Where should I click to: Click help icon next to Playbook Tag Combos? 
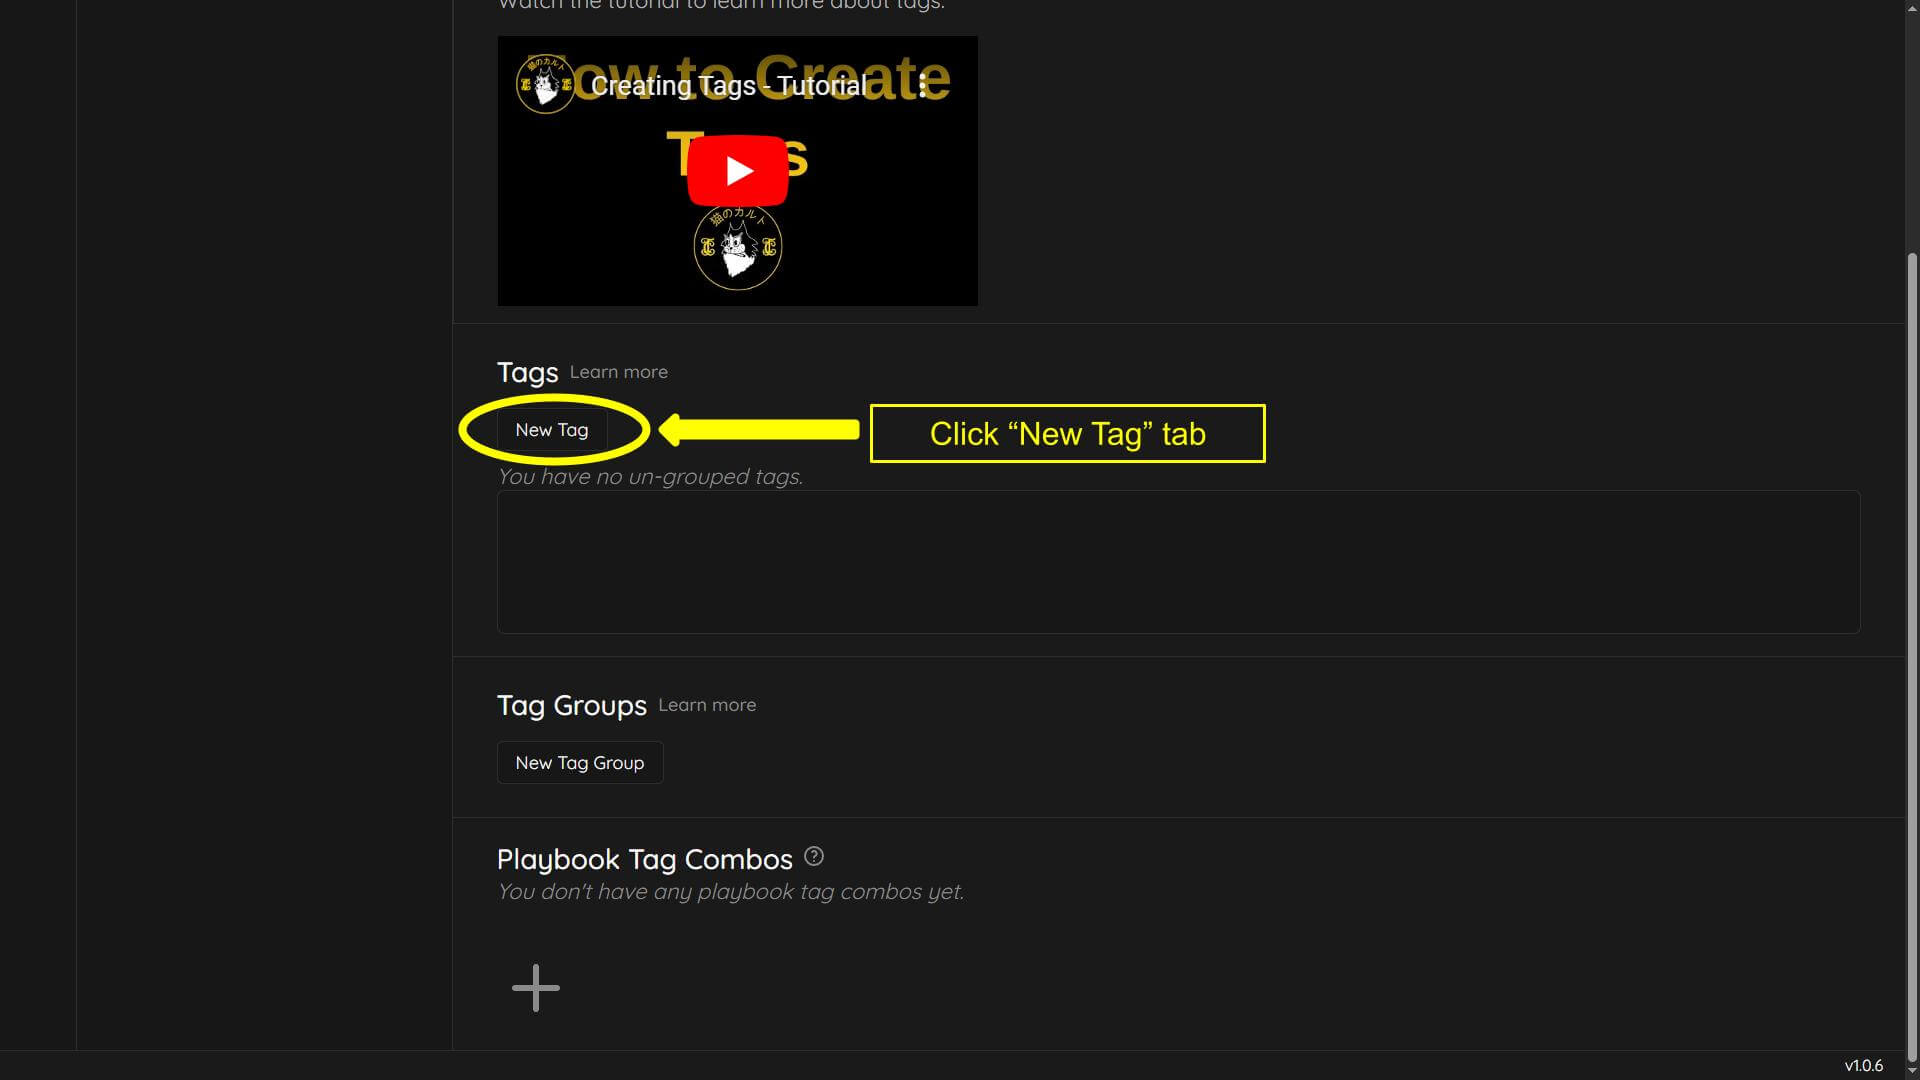[x=814, y=857]
